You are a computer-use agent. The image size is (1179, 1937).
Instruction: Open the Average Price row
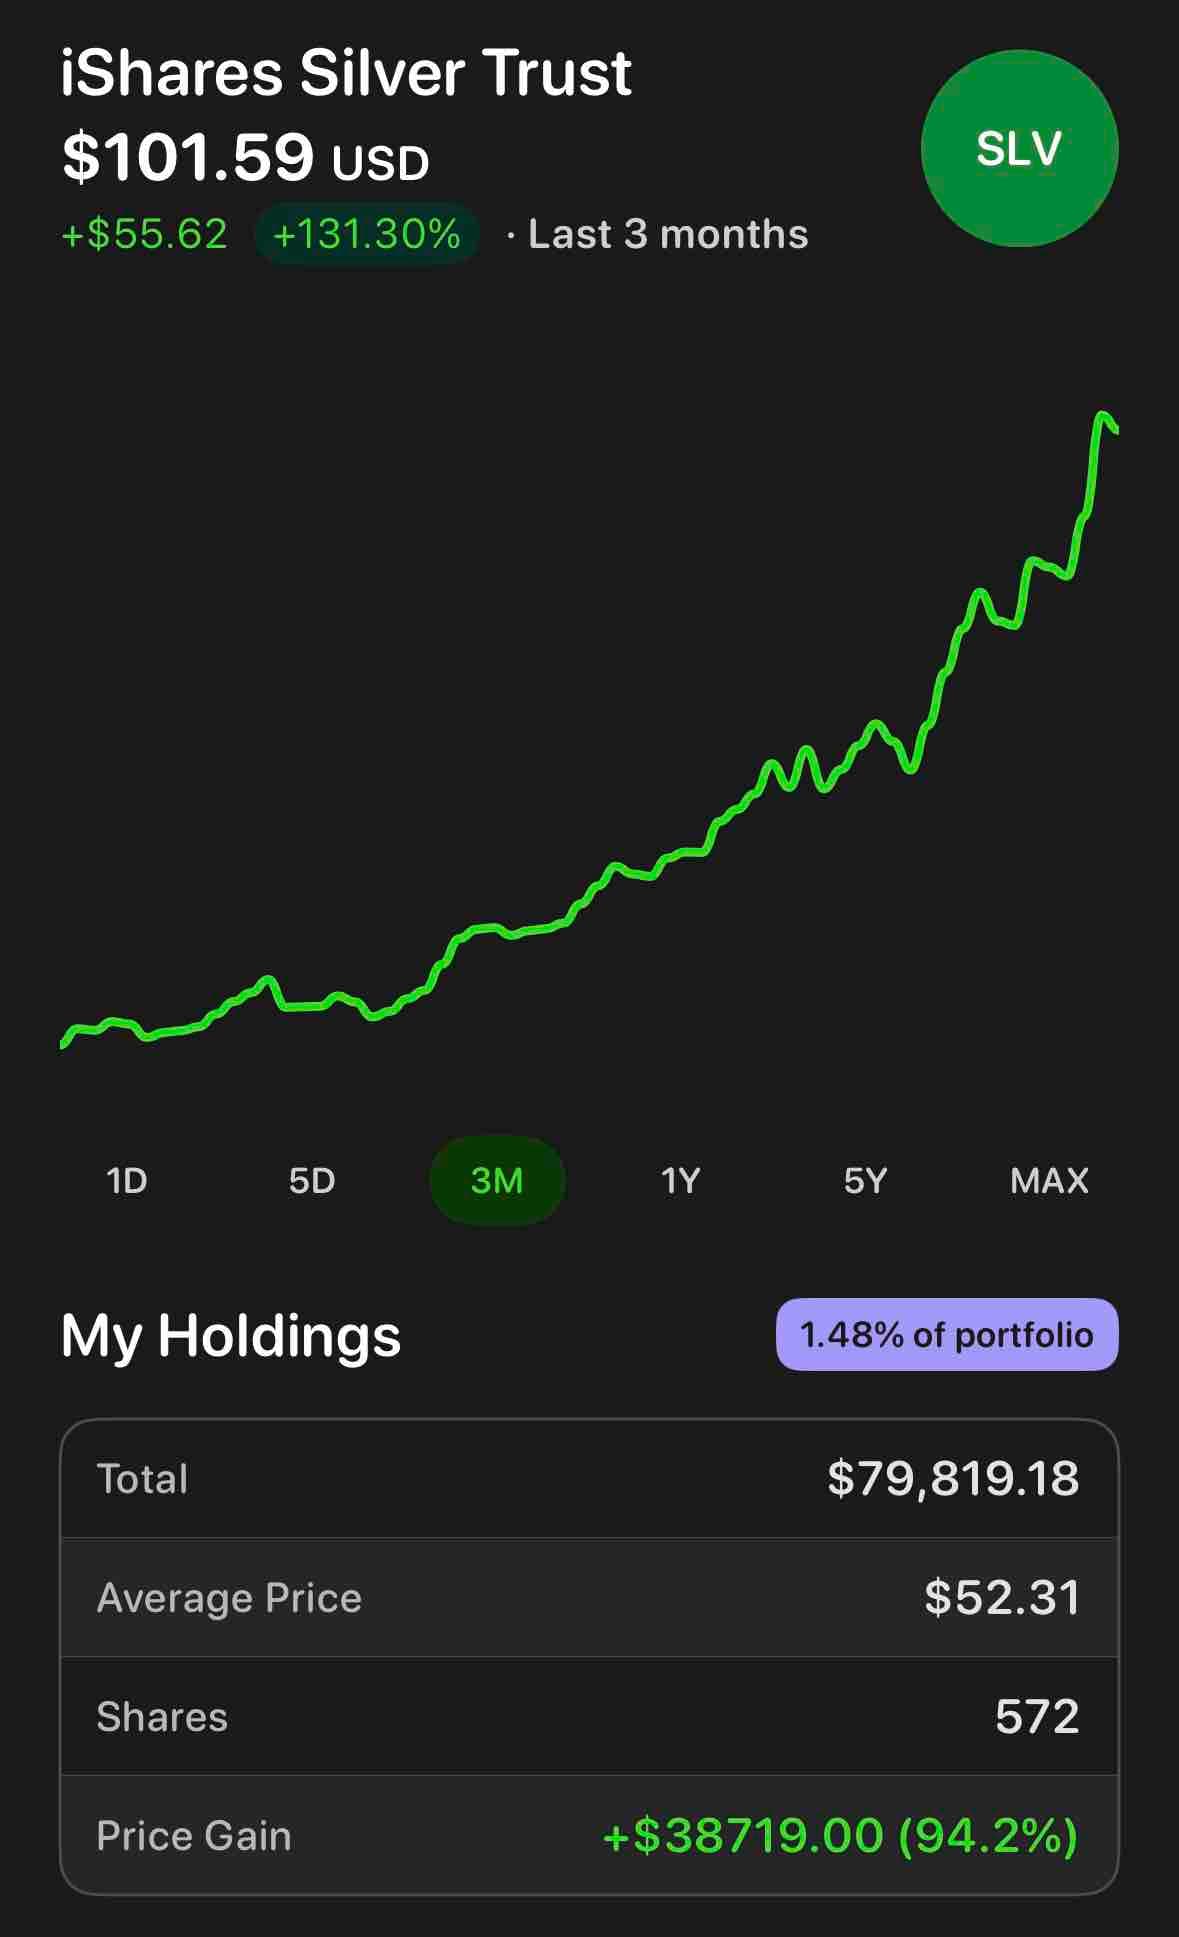pos(589,1597)
